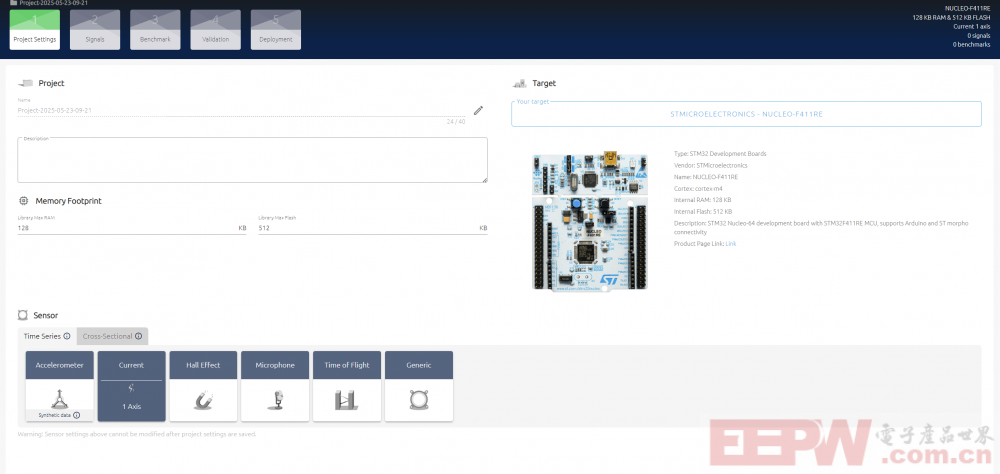Switch to step 4 Validation
Image resolution: width=1000 pixels, height=474 pixels.
[x=216, y=29]
